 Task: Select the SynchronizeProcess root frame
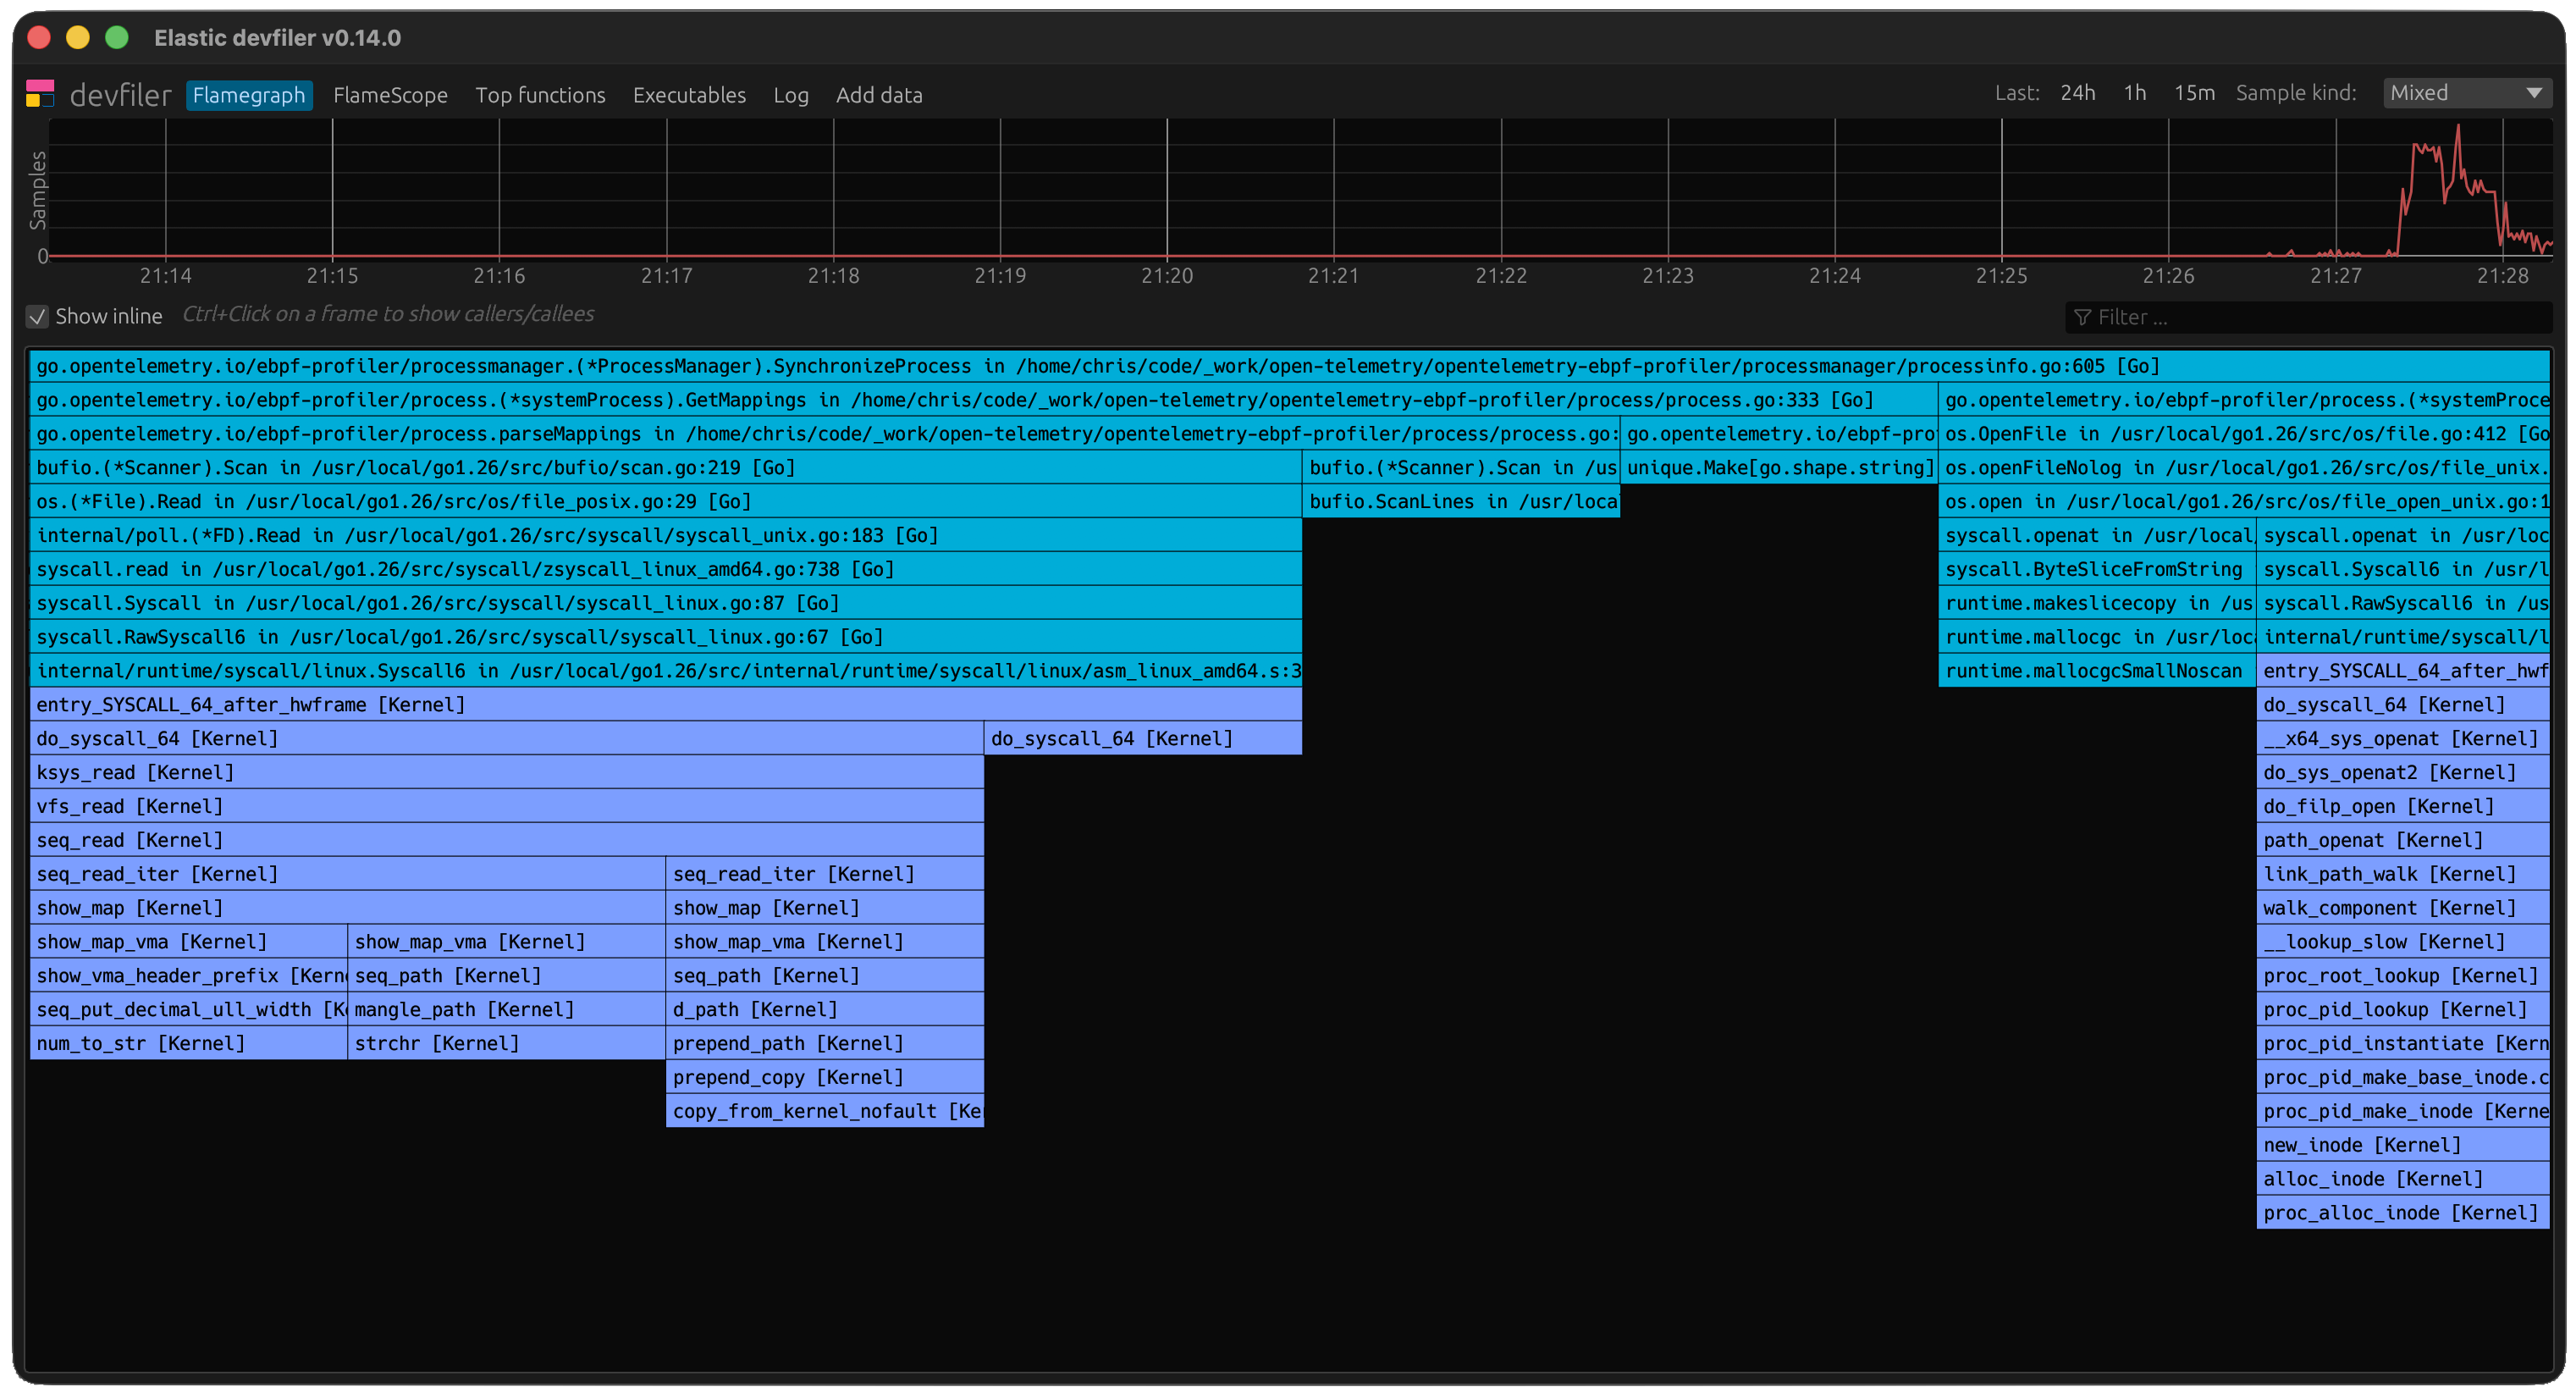tap(1000, 366)
